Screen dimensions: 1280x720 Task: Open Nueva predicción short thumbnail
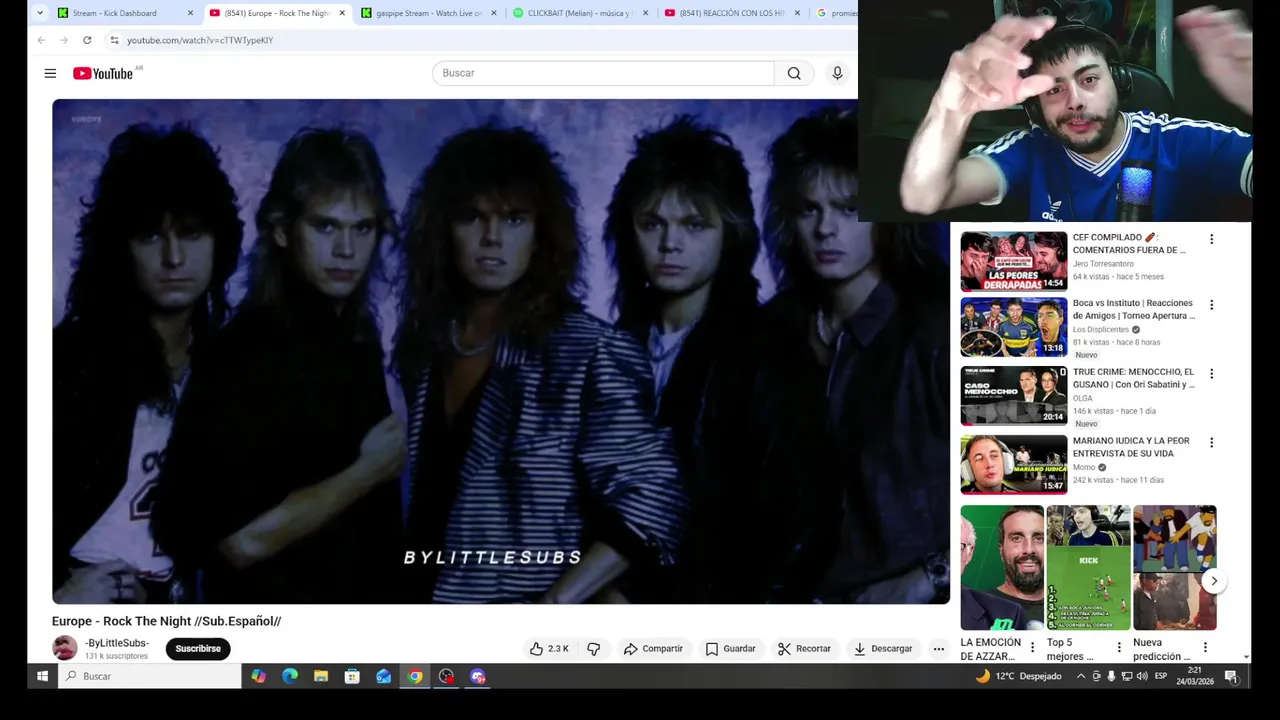(x=1174, y=568)
